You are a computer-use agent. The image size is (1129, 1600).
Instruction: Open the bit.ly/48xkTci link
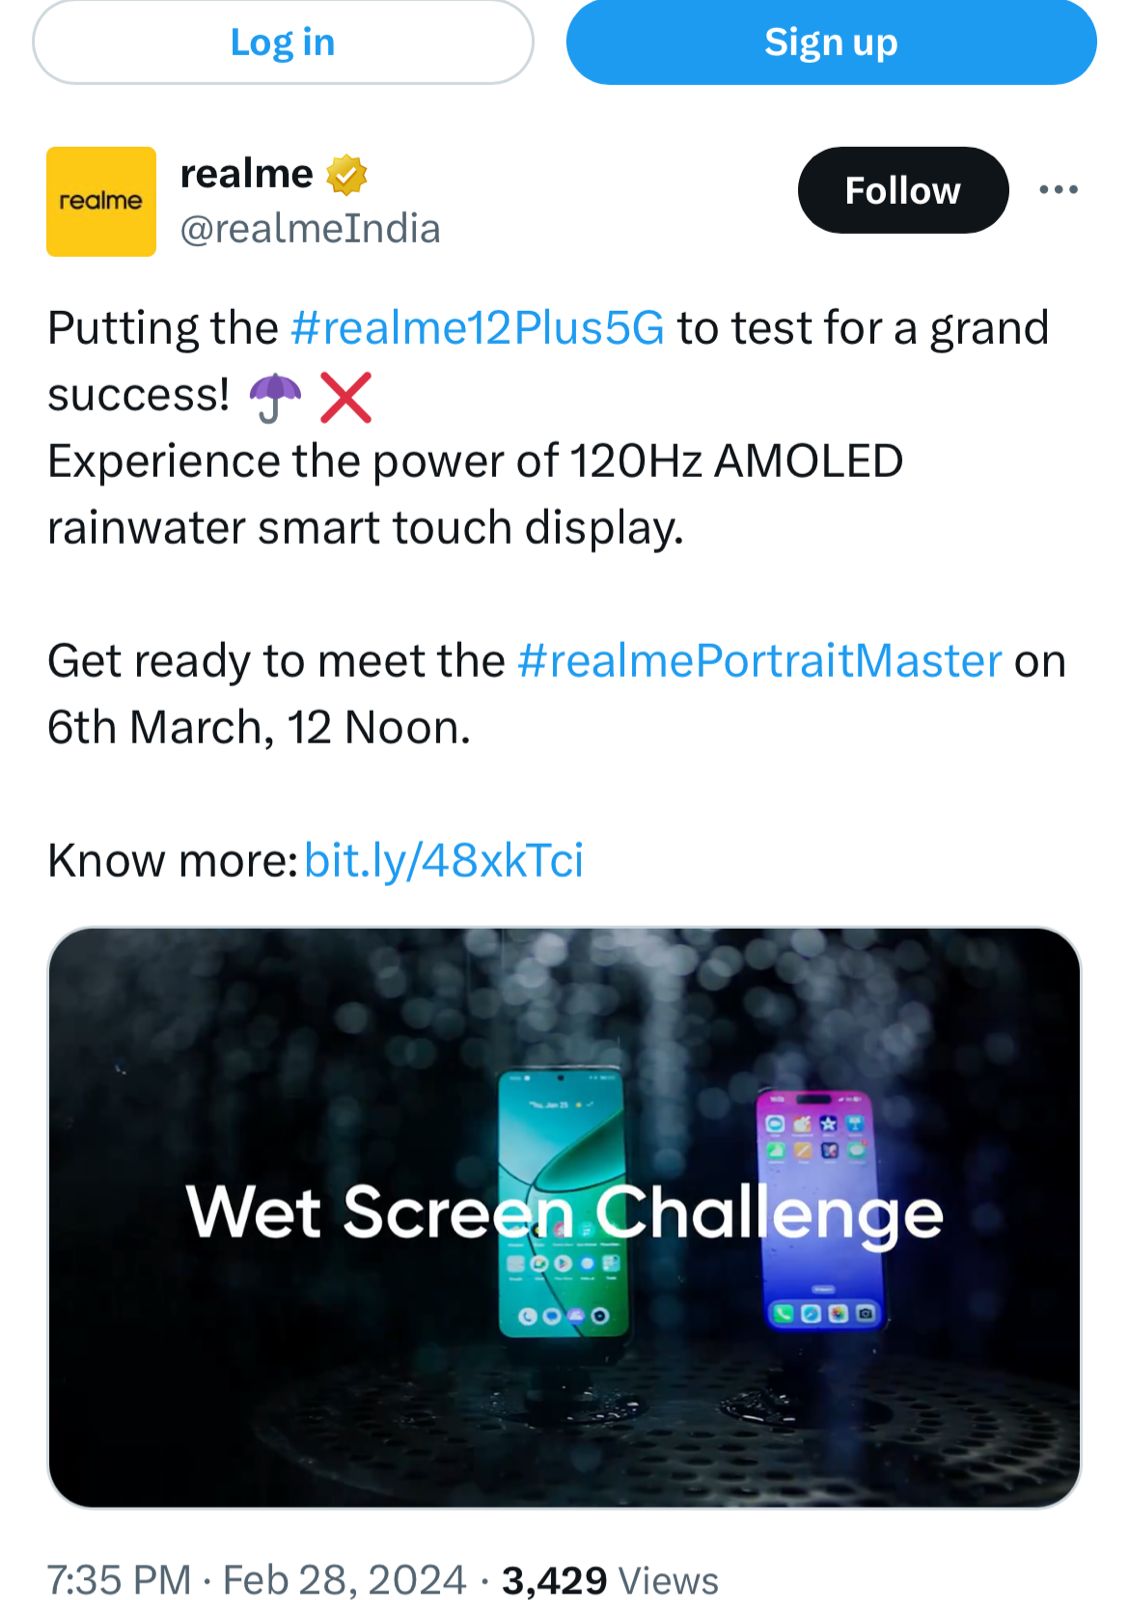point(443,860)
